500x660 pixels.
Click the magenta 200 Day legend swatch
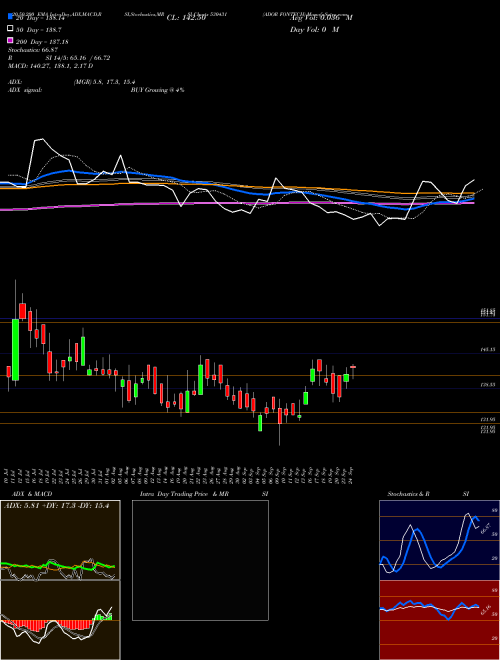10,41
